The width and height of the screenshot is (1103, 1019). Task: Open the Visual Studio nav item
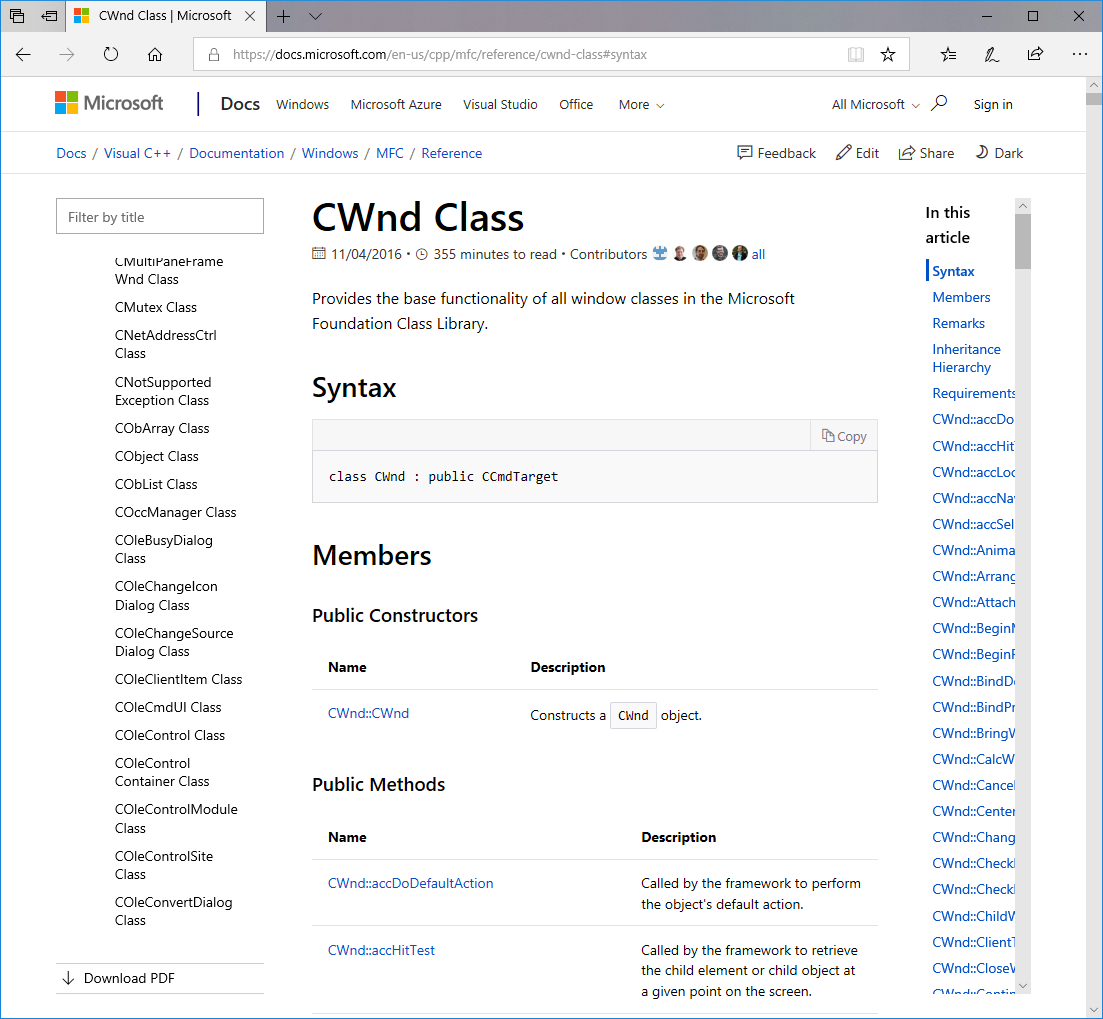pyautogui.click(x=500, y=104)
